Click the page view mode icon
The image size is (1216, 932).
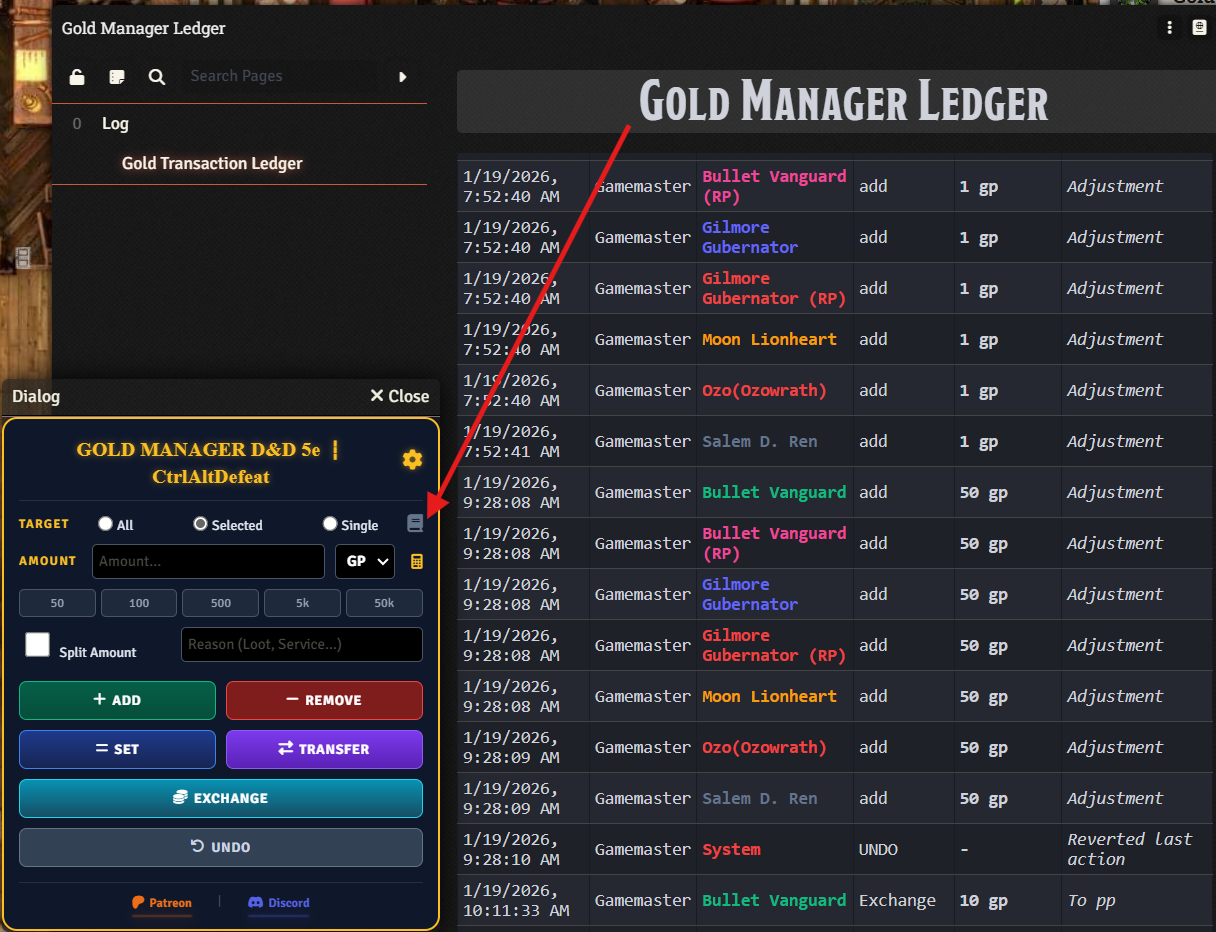[x=117, y=77]
